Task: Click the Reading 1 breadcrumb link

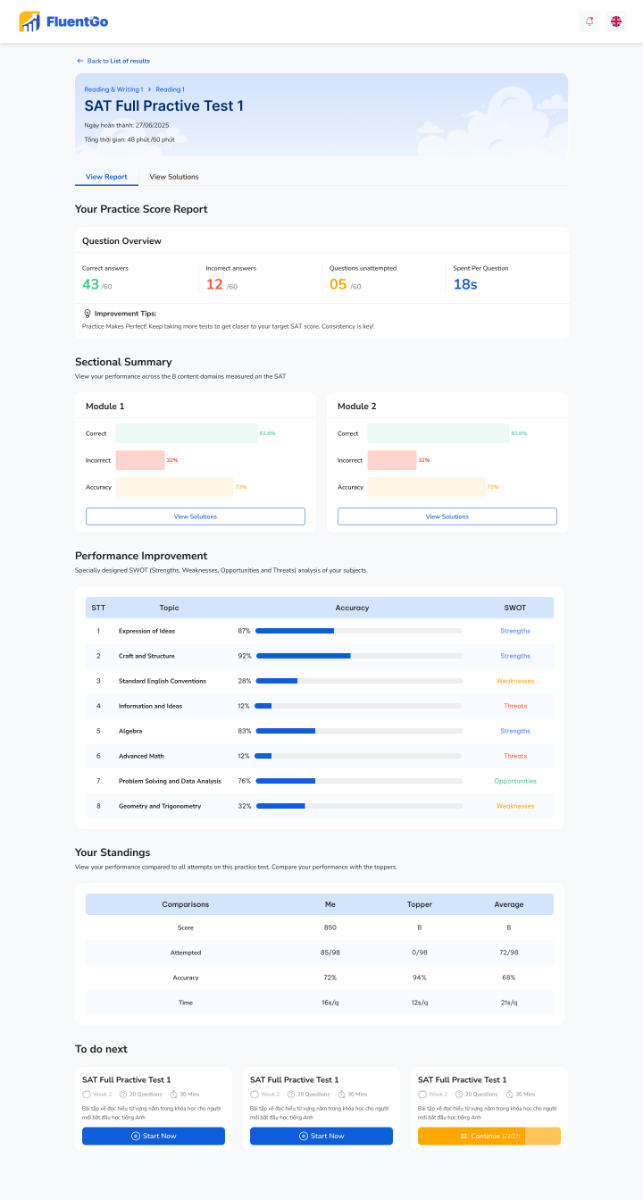Action: click(169, 90)
